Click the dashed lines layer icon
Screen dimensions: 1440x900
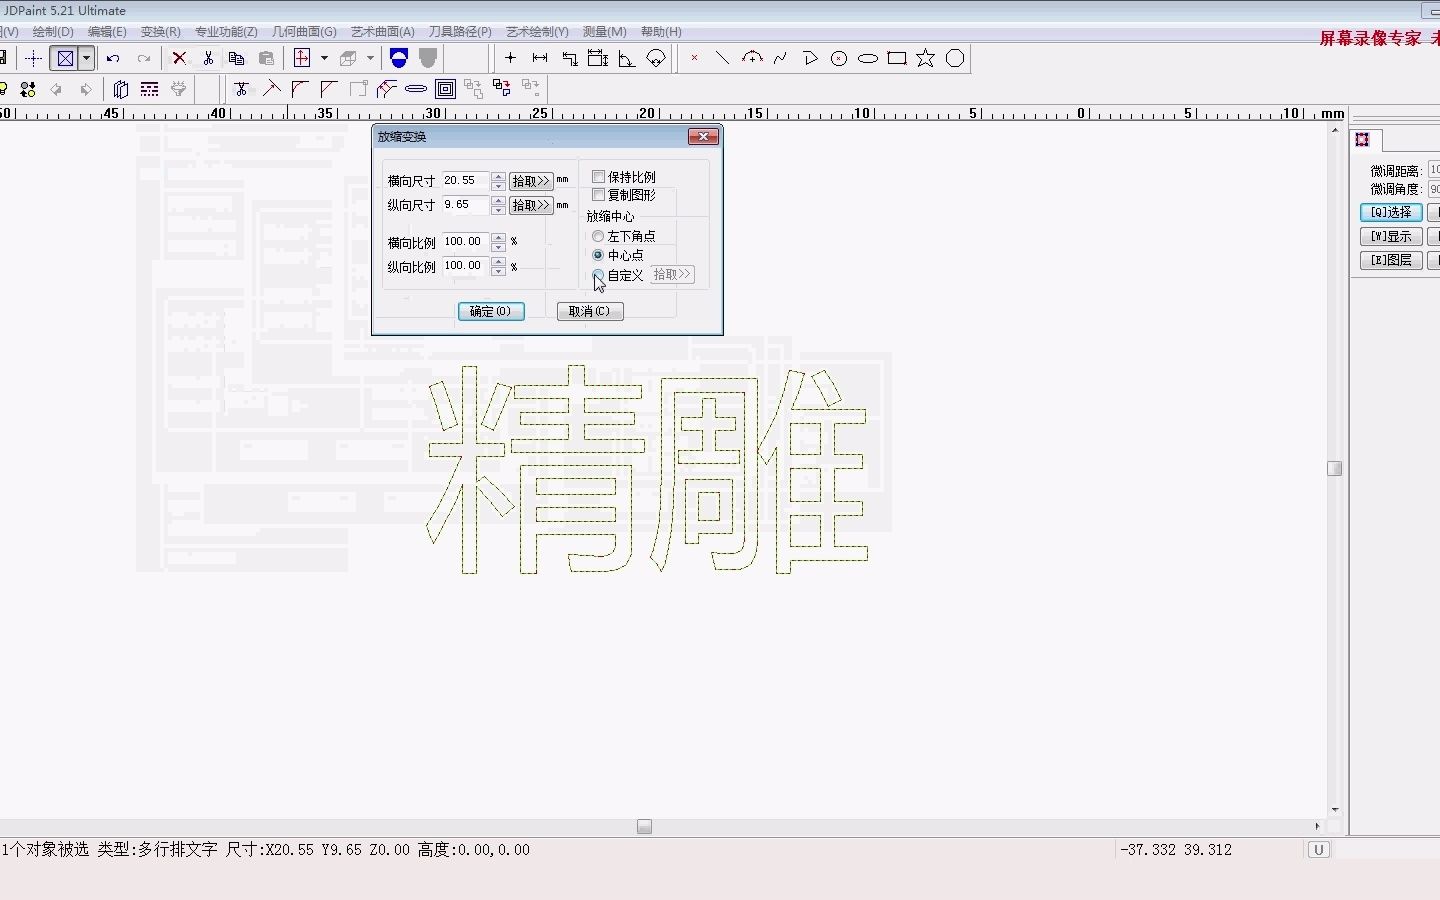click(150, 89)
